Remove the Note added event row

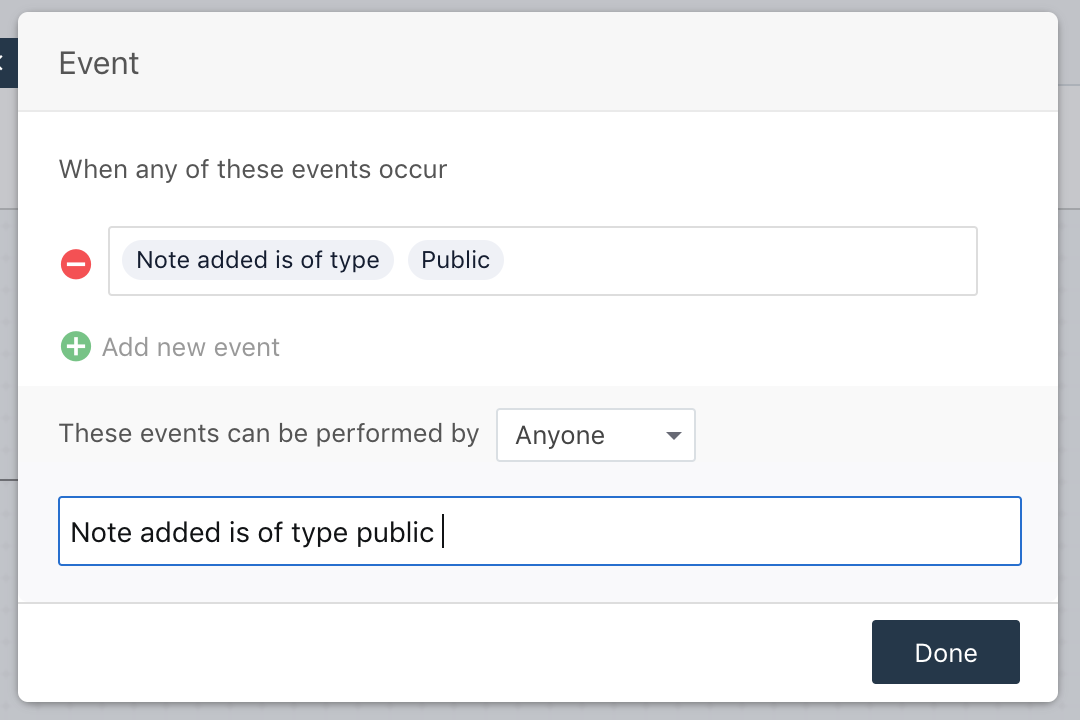[x=76, y=264]
